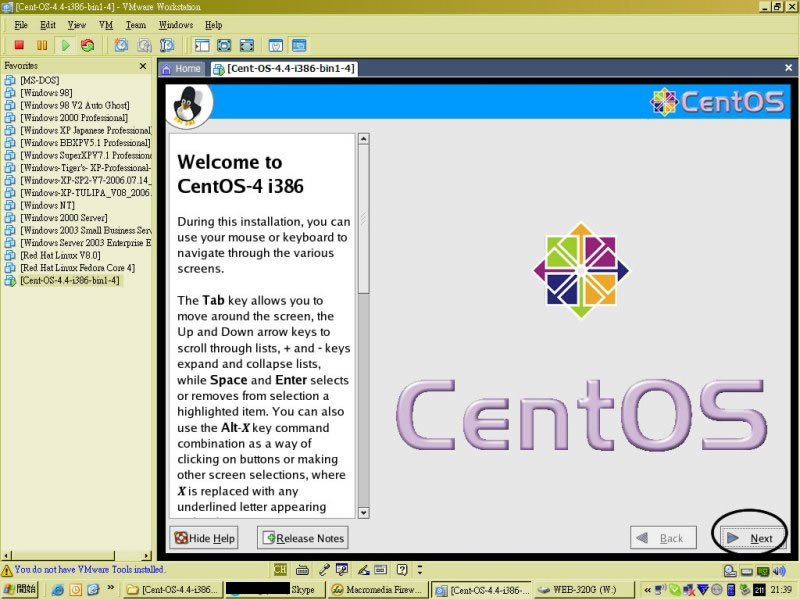Select [Windows-XP-TULIPA_V08_2006] favorite

click(x=85, y=193)
